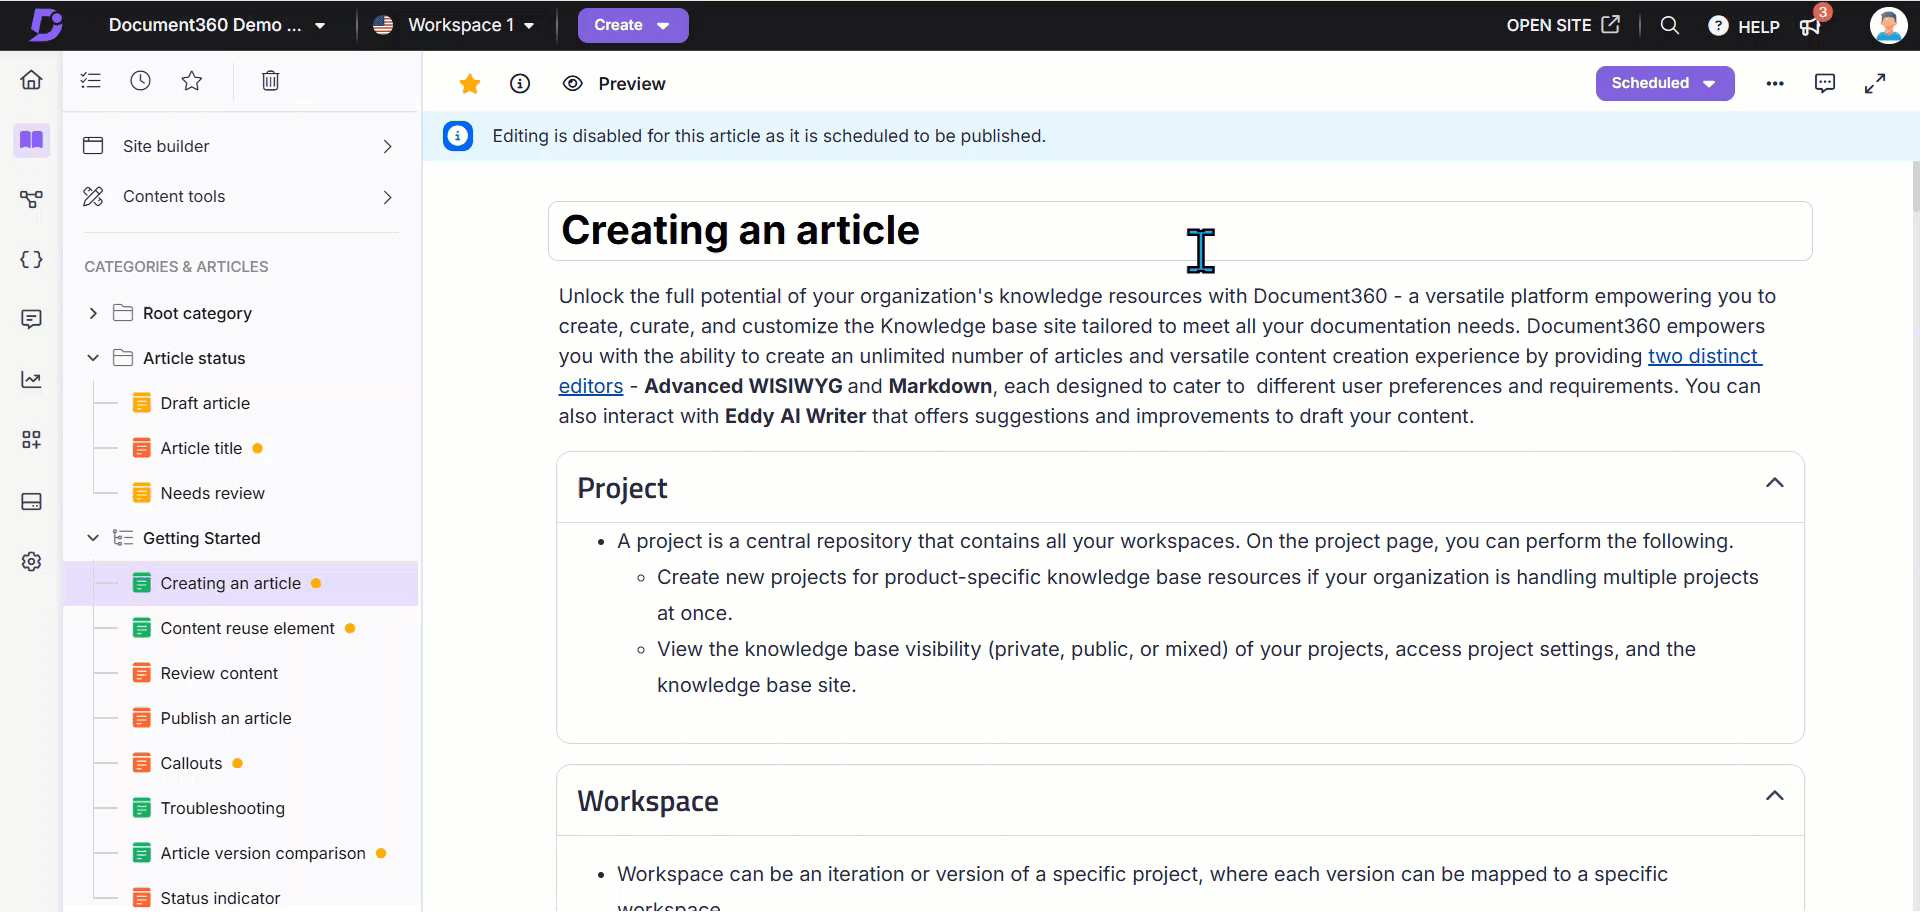Screen dimensions: 1920x912
Task: Open the Recycle bin trash icon
Action: click(x=270, y=81)
